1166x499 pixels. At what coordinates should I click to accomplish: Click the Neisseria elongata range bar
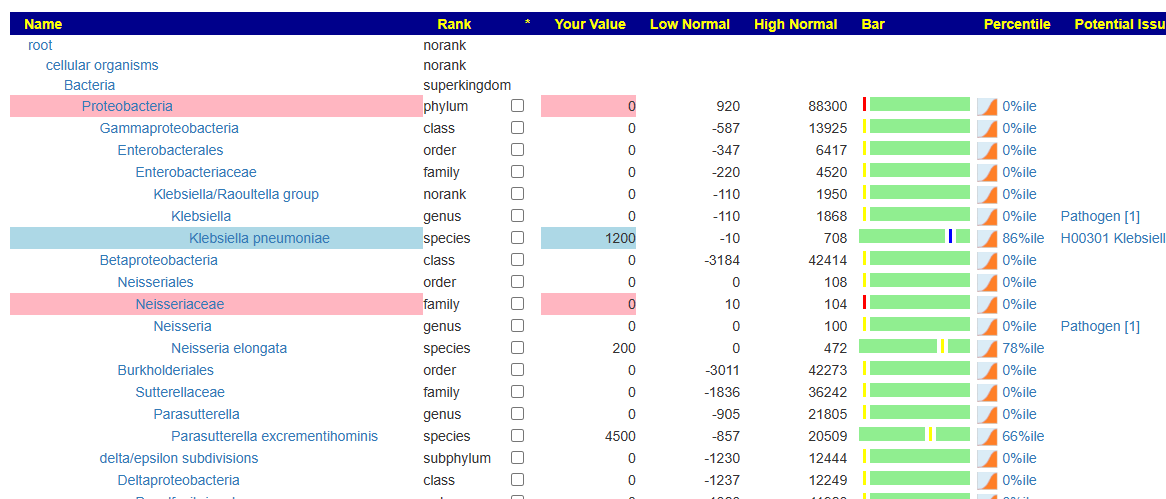pos(915,346)
